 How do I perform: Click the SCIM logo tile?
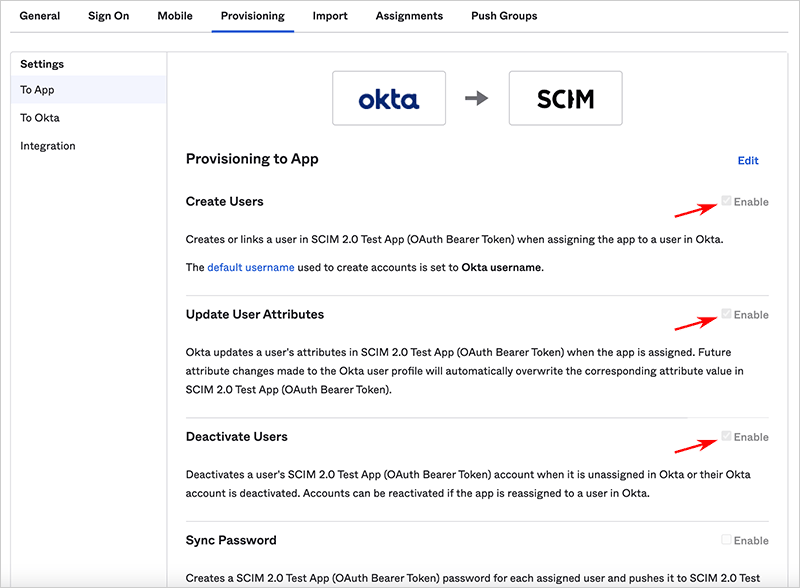[565, 98]
